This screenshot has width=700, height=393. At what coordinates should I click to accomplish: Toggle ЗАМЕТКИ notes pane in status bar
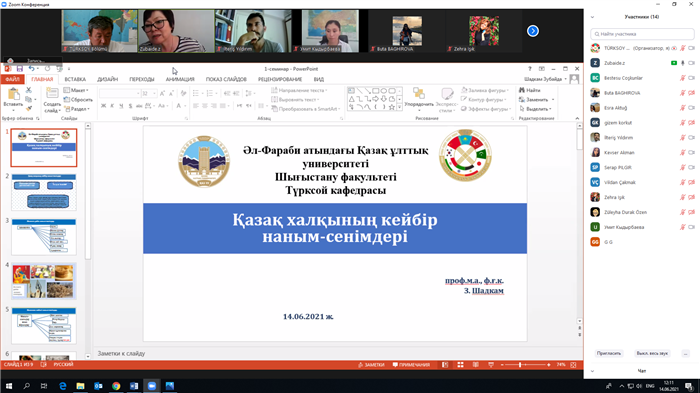point(371,365)
